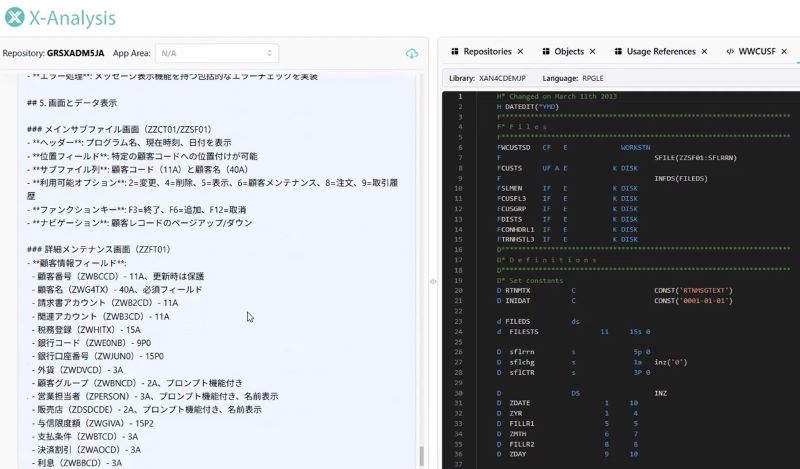Click the cloud download icon

[x=412, y=54]
